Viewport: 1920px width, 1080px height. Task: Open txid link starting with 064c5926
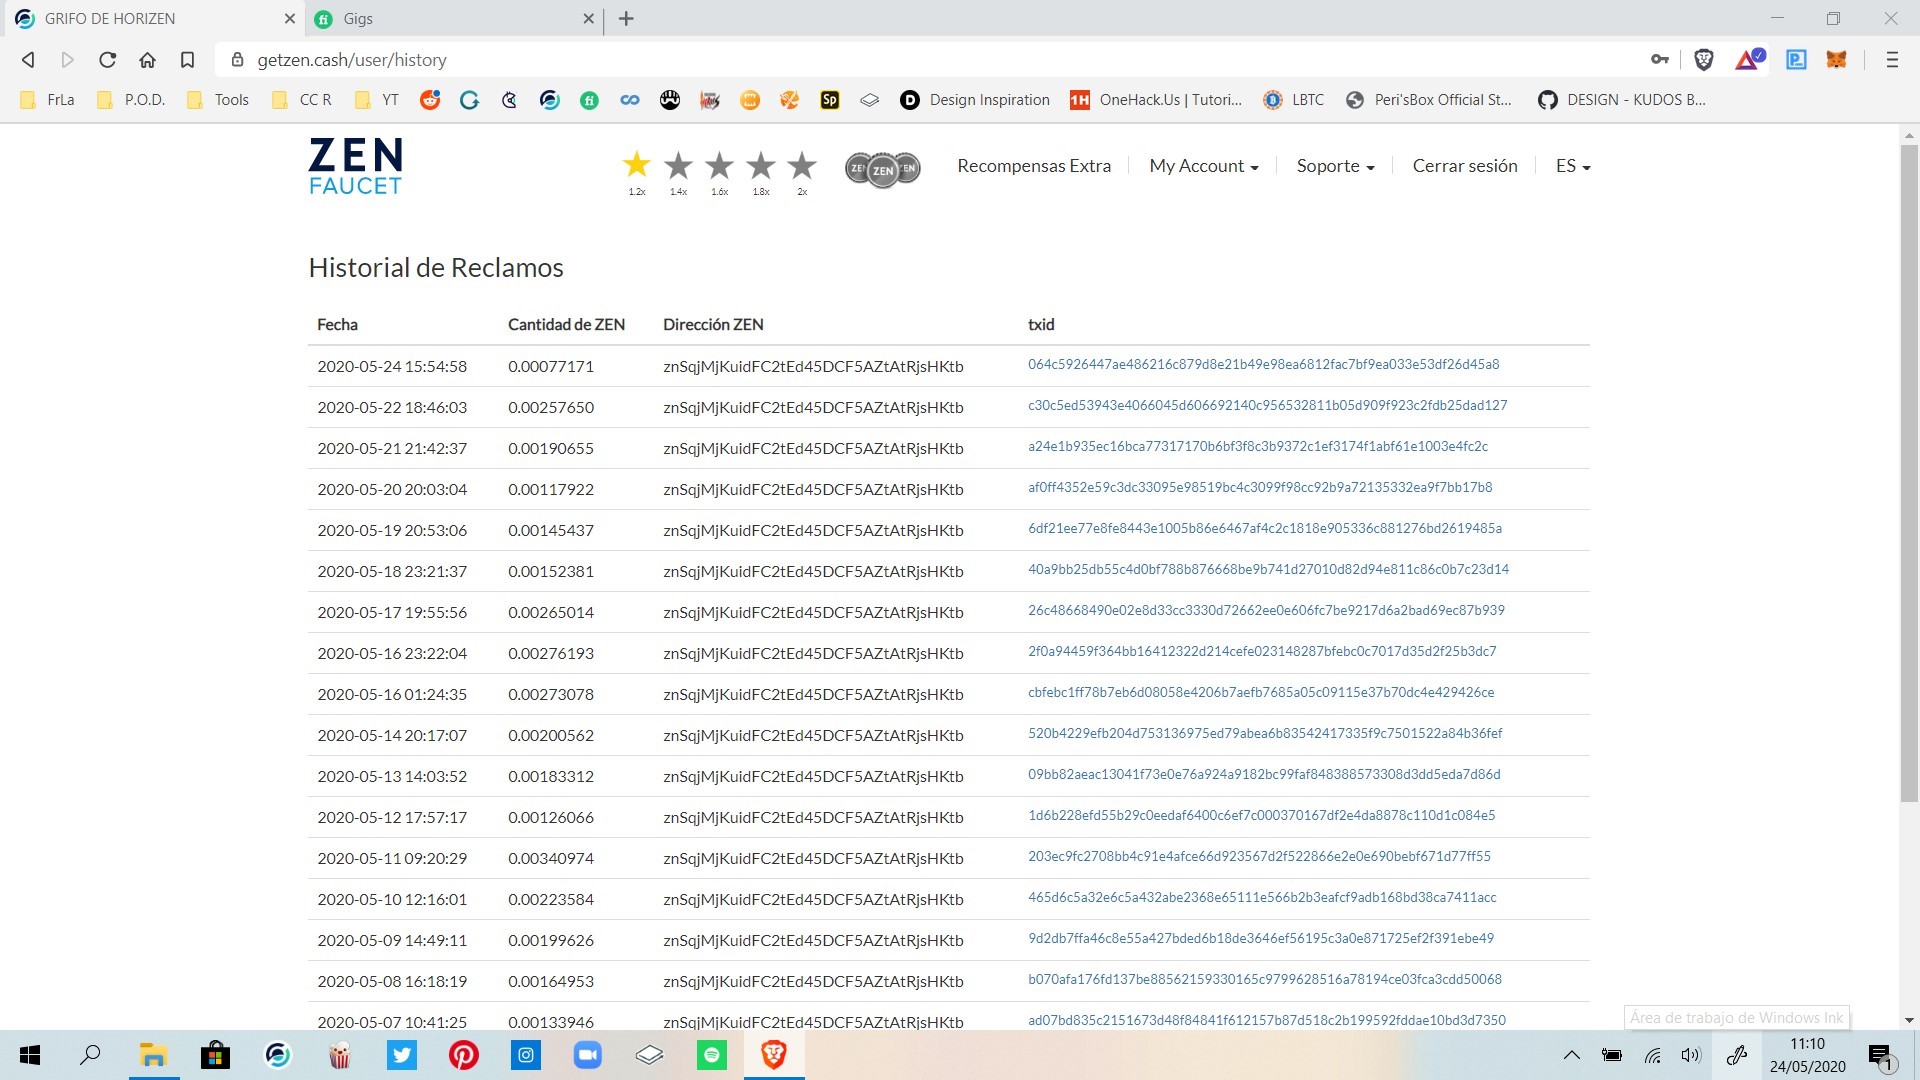[x=1263, y=365]
